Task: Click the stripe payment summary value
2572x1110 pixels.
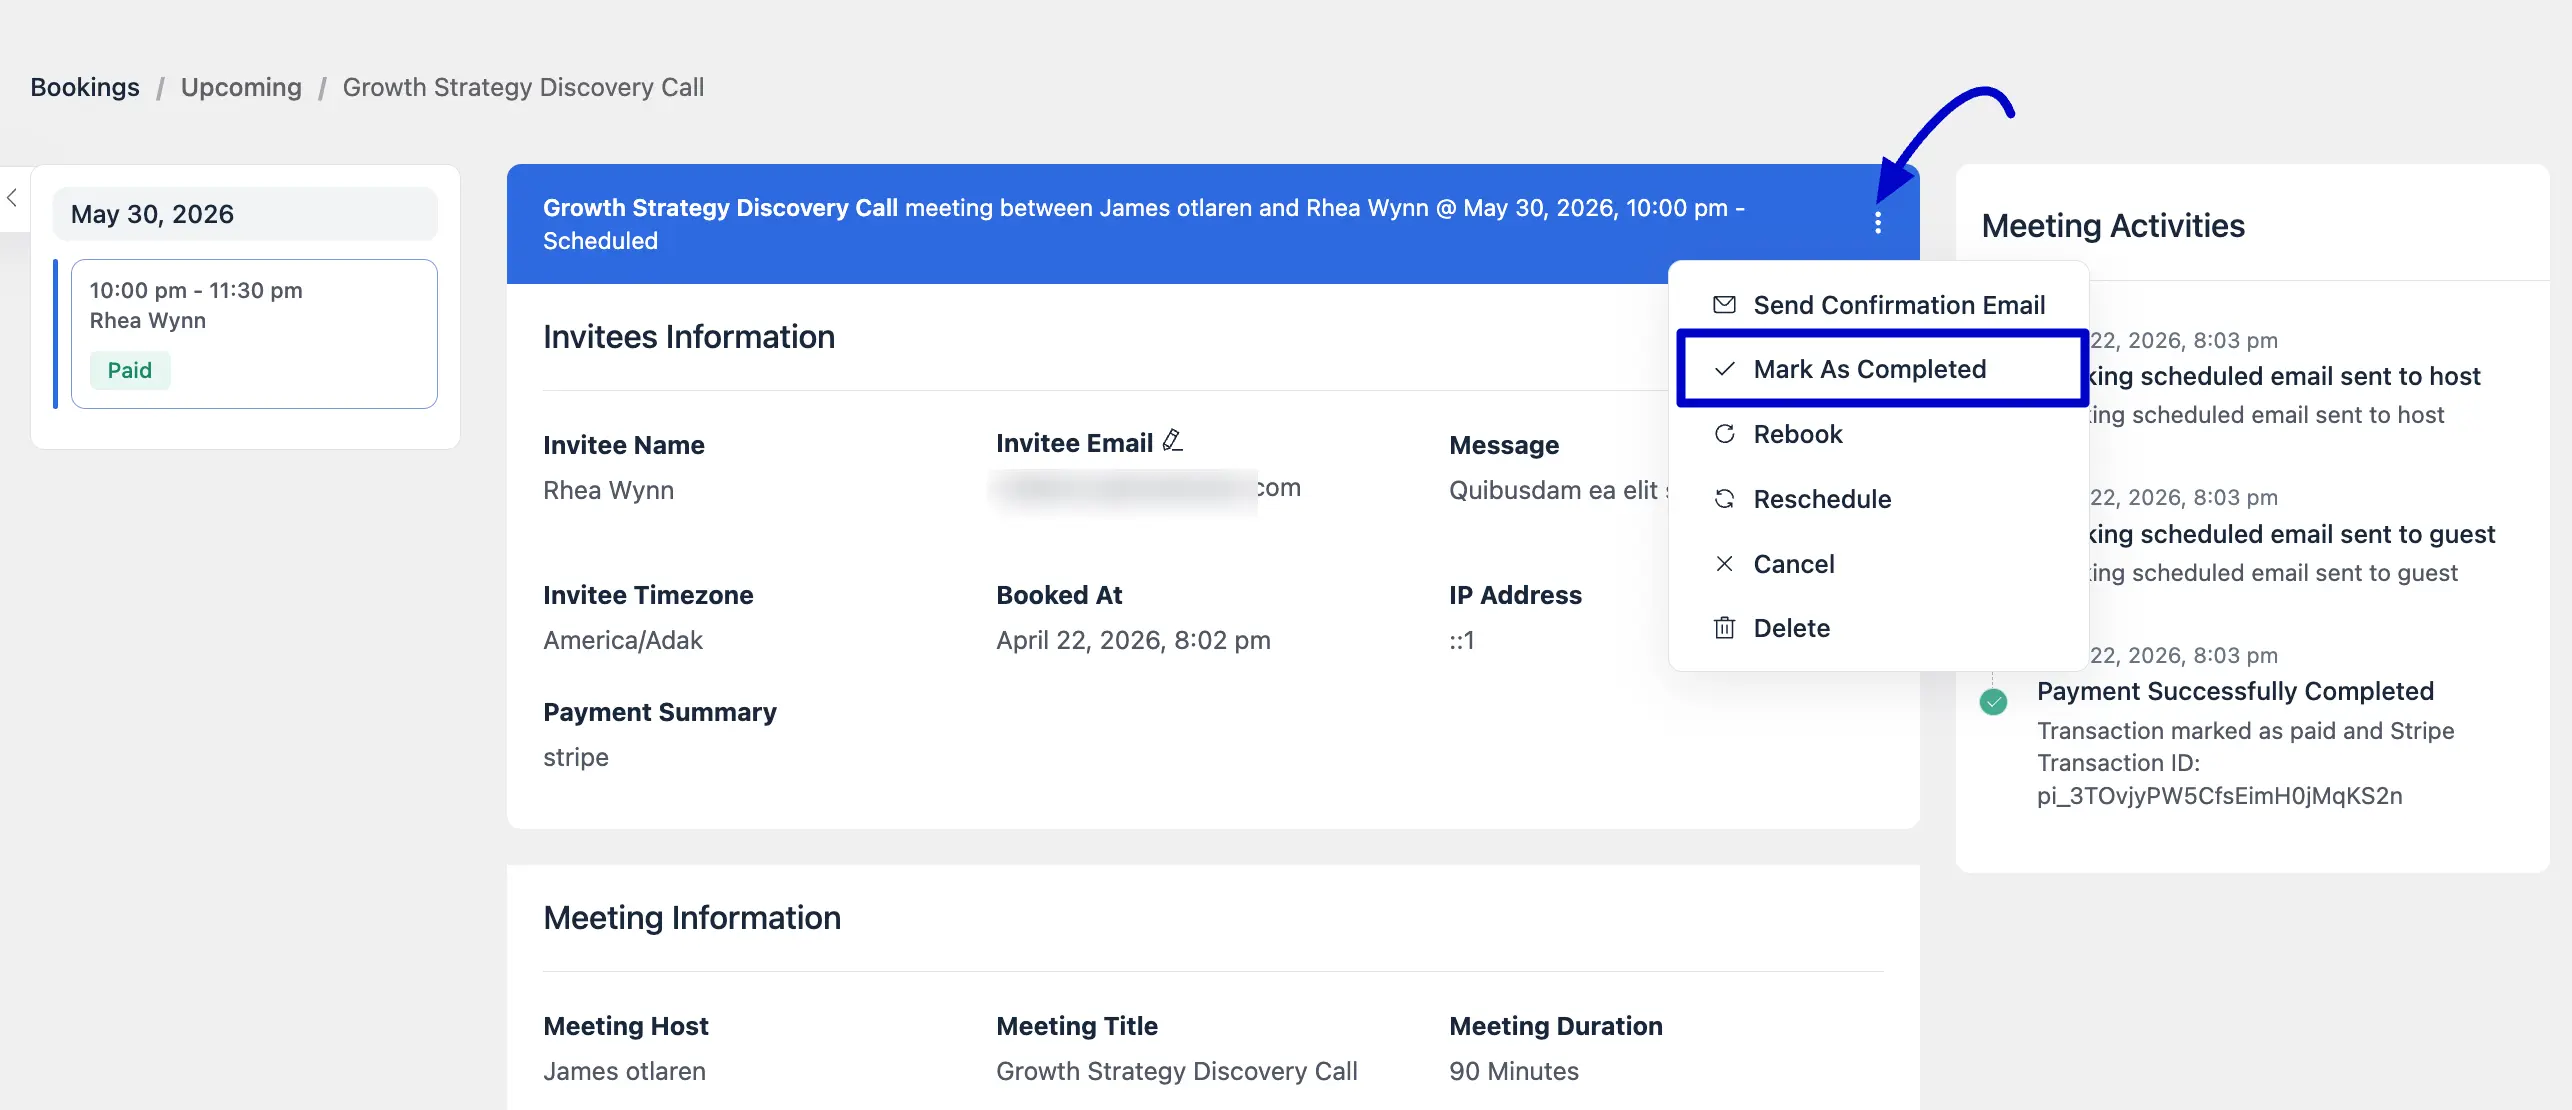Action: point(576,757)
